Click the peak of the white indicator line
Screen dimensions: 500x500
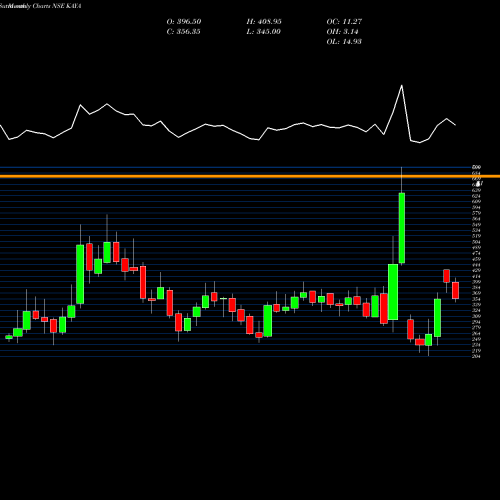pos(402,86)
